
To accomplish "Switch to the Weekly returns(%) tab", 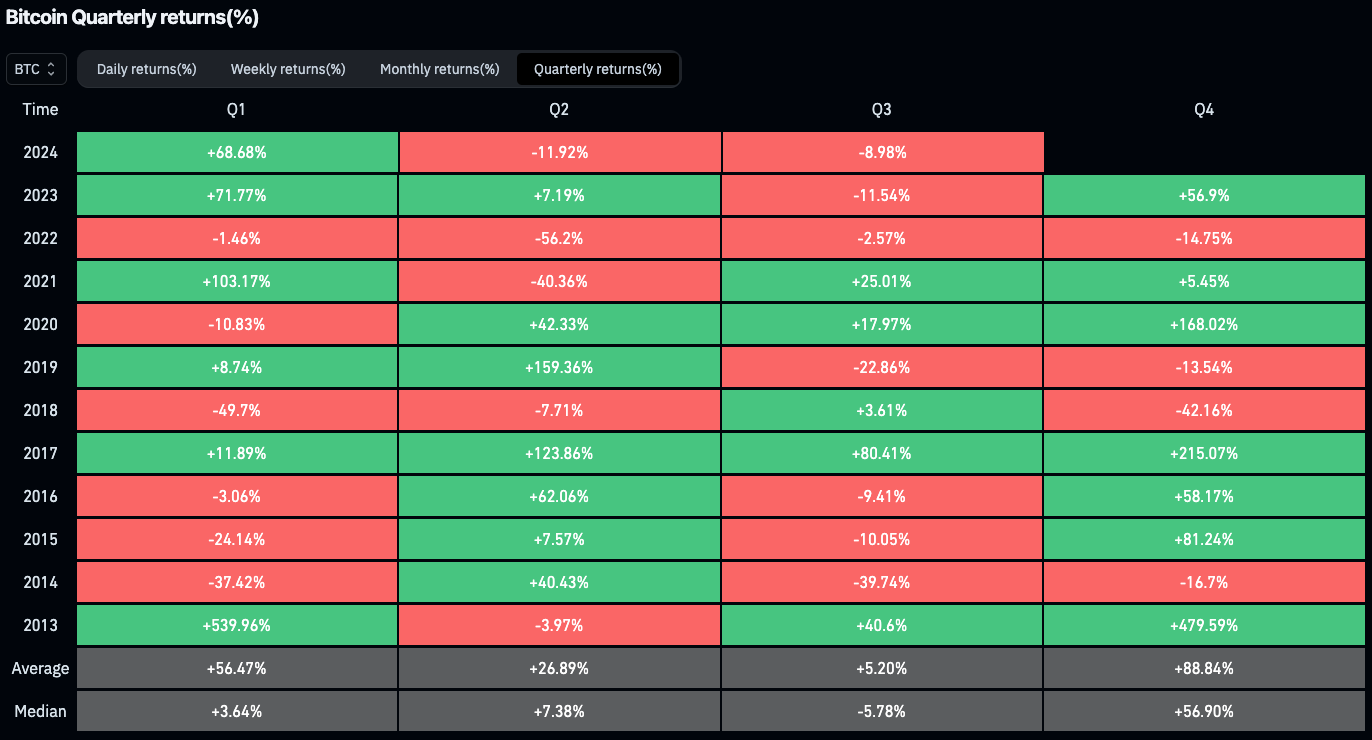I will pyautogui.click(x=288, y=69).
